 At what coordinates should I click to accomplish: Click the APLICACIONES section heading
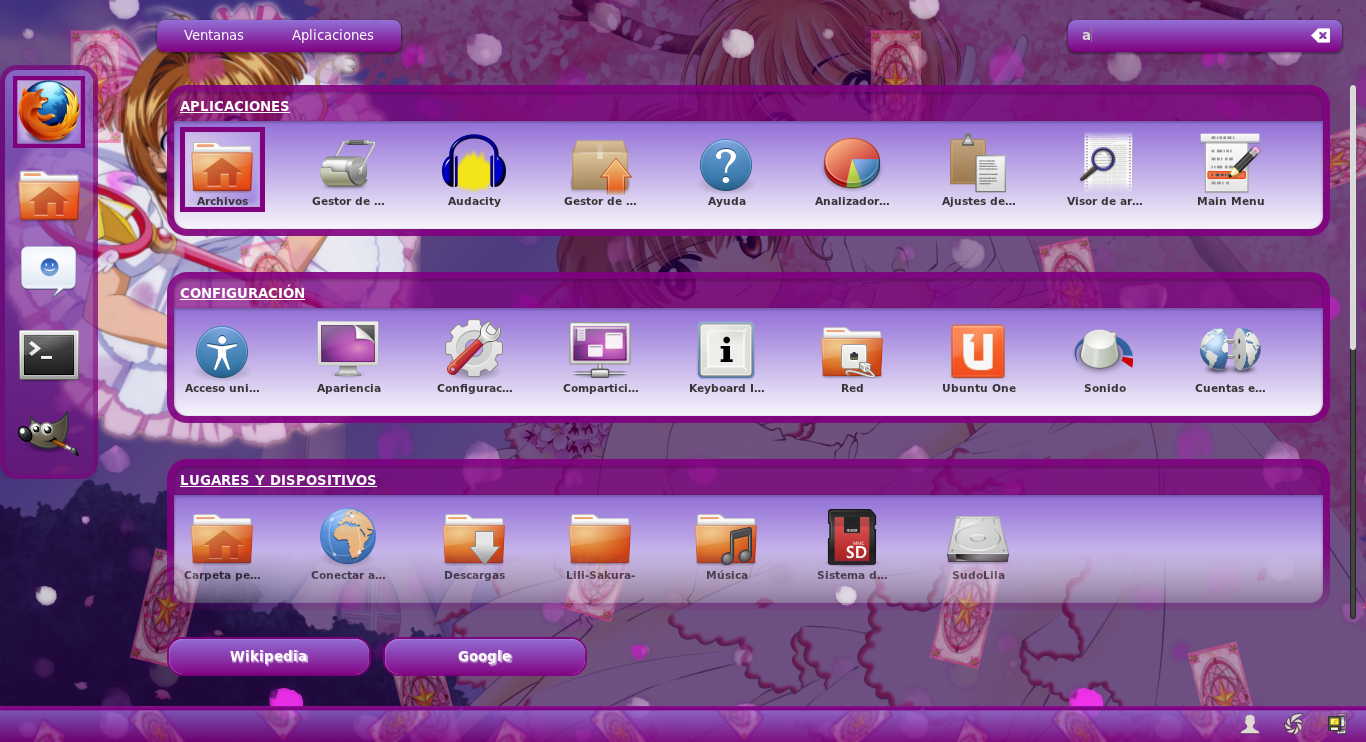point(235,106)
